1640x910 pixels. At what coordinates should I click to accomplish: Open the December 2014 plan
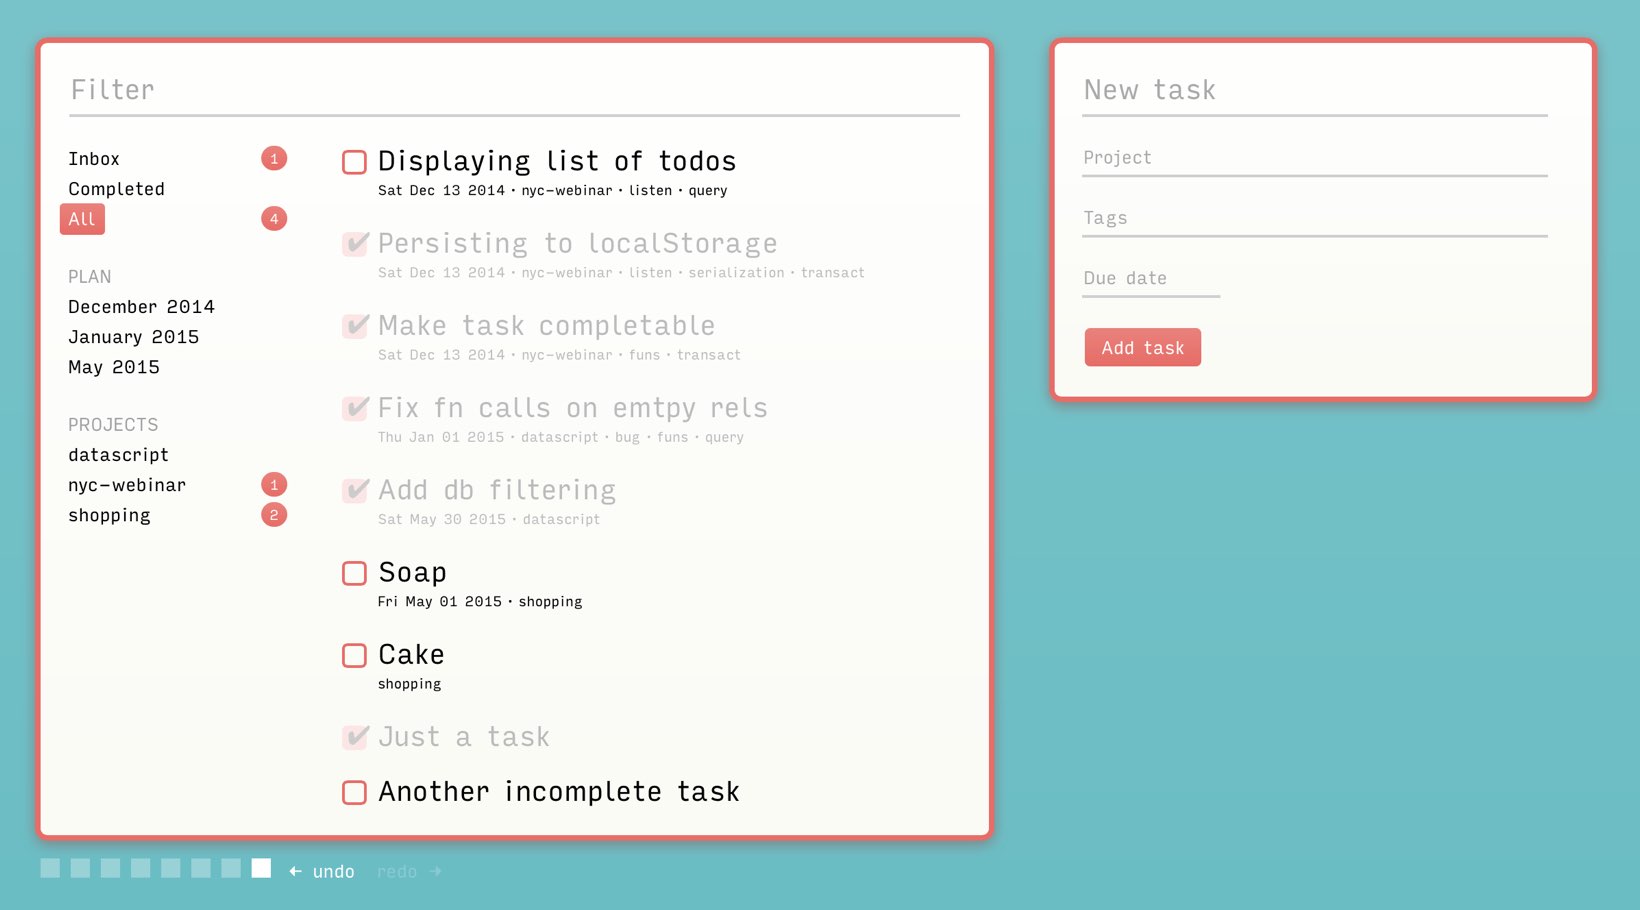(141, 307)
